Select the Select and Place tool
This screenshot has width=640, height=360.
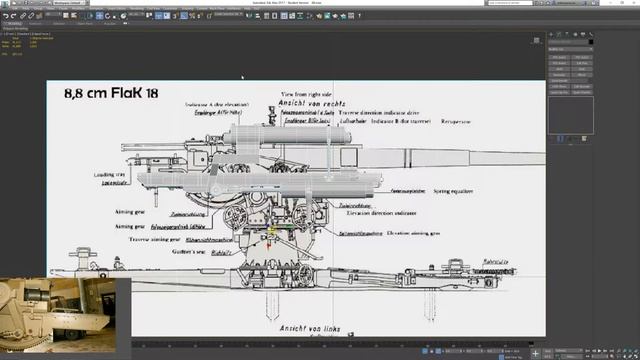pyautogui.click(x=123, y=16)
